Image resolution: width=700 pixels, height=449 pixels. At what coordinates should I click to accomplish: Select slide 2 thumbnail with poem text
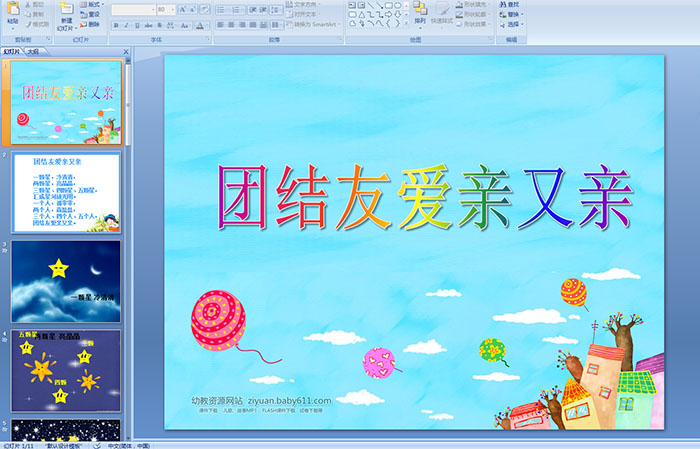click(x=66, y=192)
